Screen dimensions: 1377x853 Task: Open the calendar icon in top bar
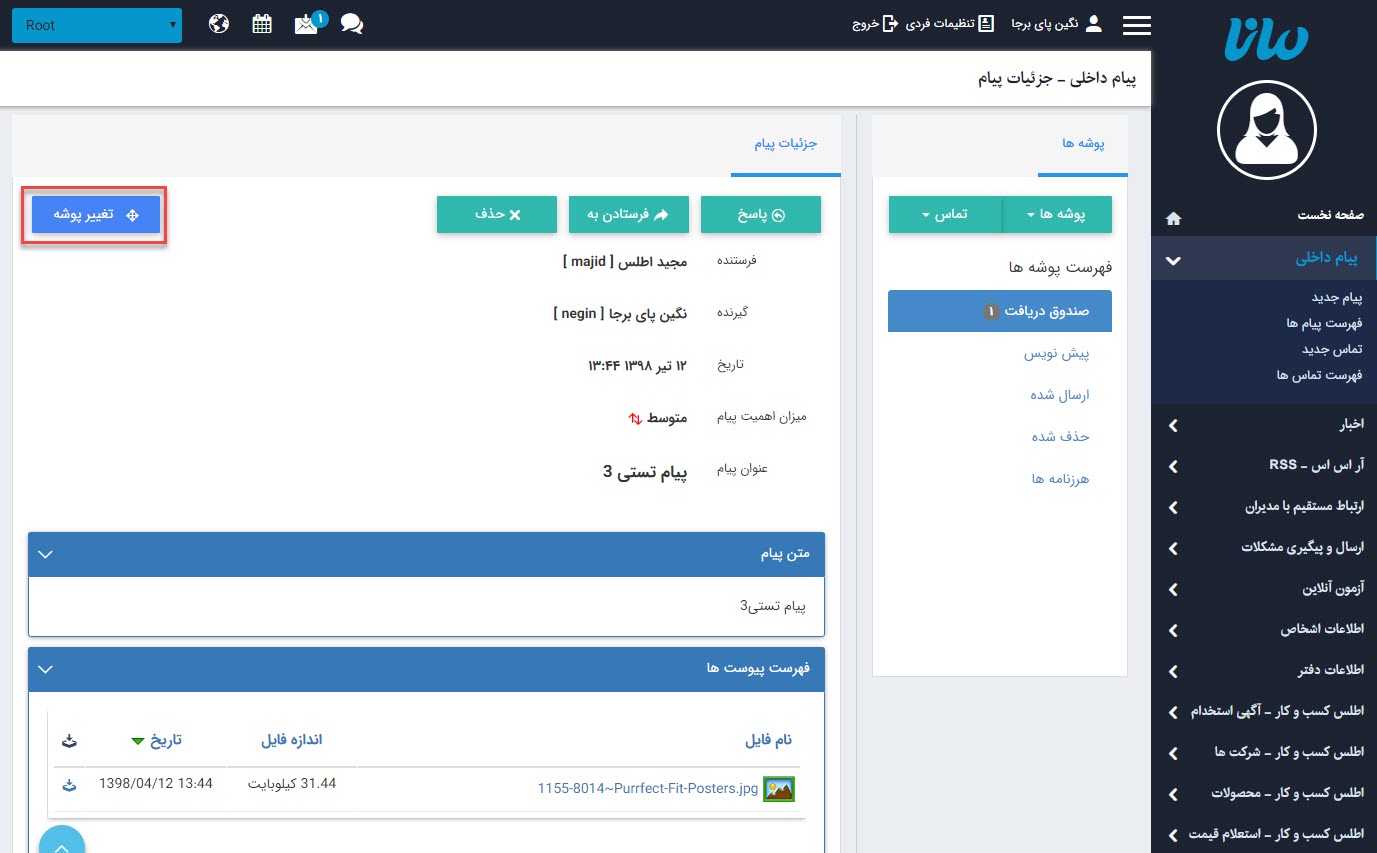coord(261,22)
